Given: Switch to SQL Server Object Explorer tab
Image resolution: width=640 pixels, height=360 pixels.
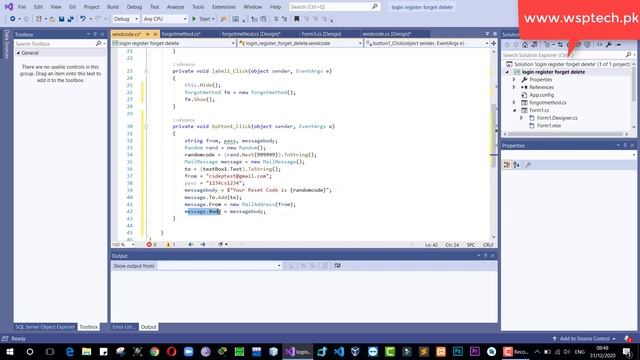Looking at the screenshot, I should tap(45, 327).
